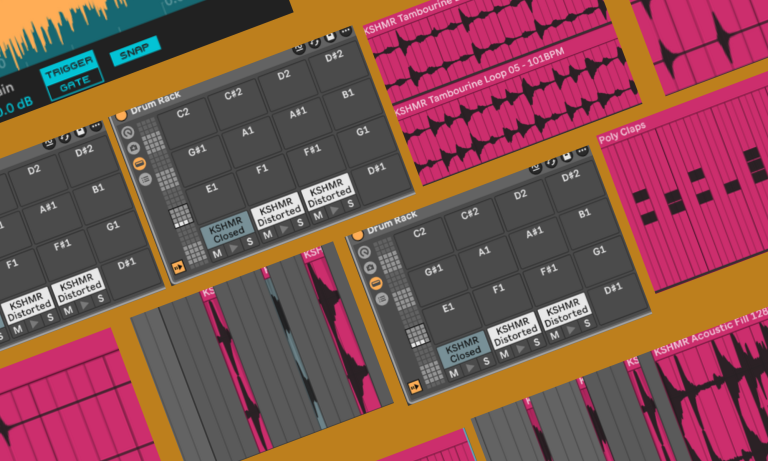Open three-dots menu on left cropped rack
Image resolution: width=768 pixels, height=461 pixels.
(x=96, y=126)
